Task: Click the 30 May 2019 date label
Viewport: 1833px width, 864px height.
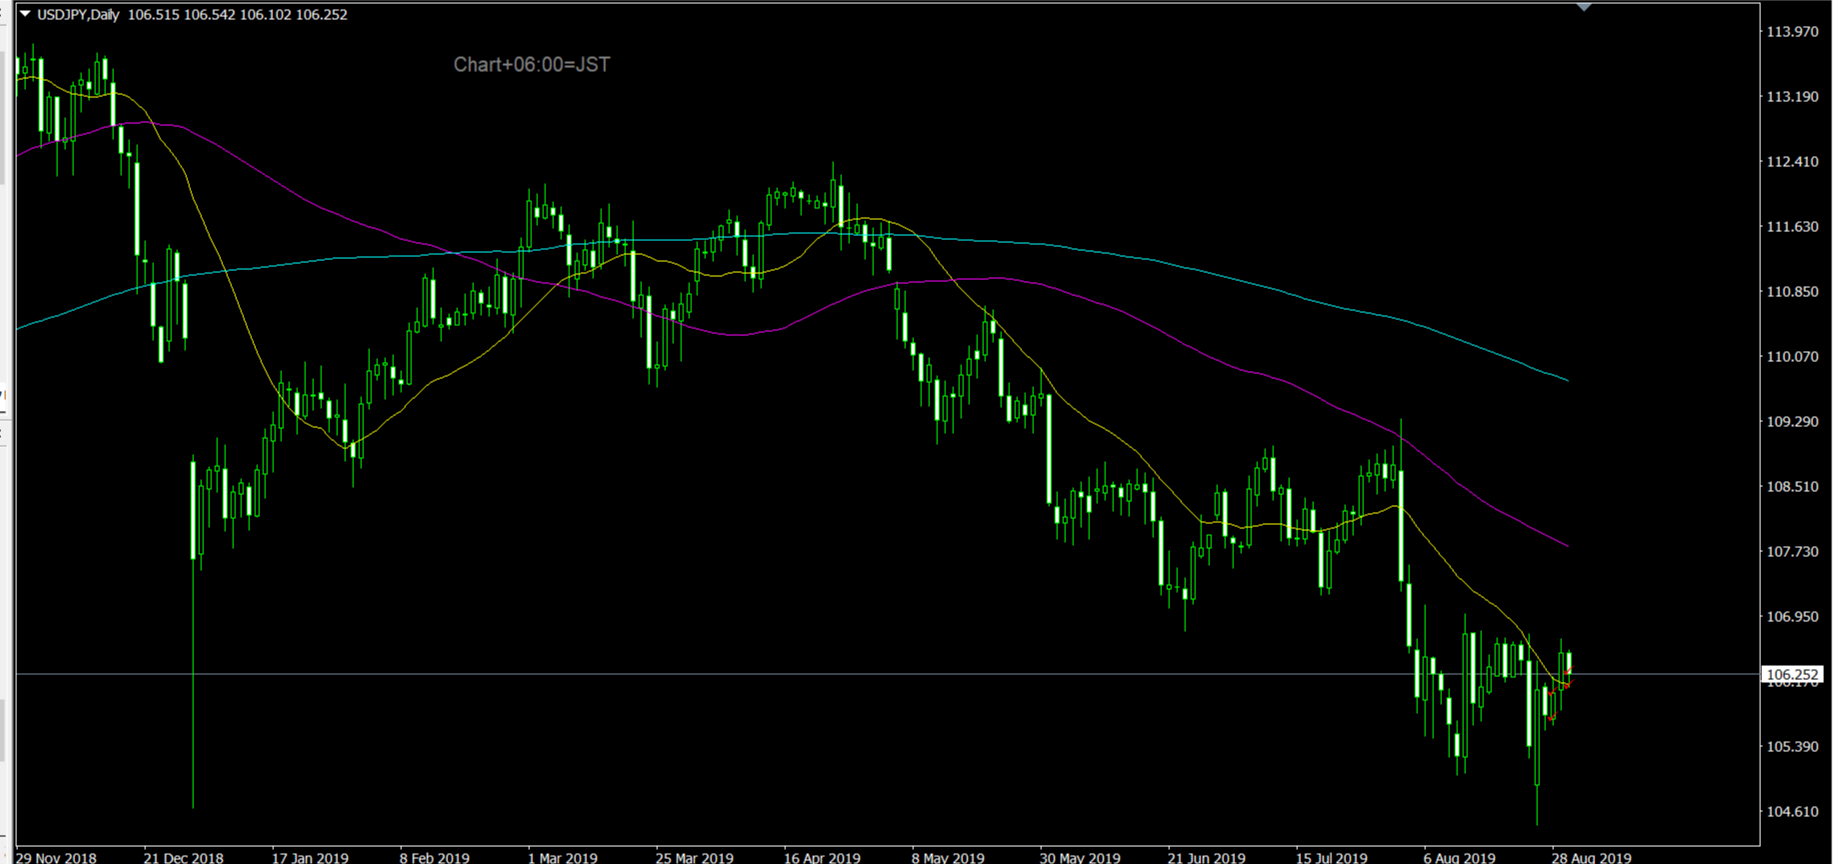Action: click(1080, 857)
